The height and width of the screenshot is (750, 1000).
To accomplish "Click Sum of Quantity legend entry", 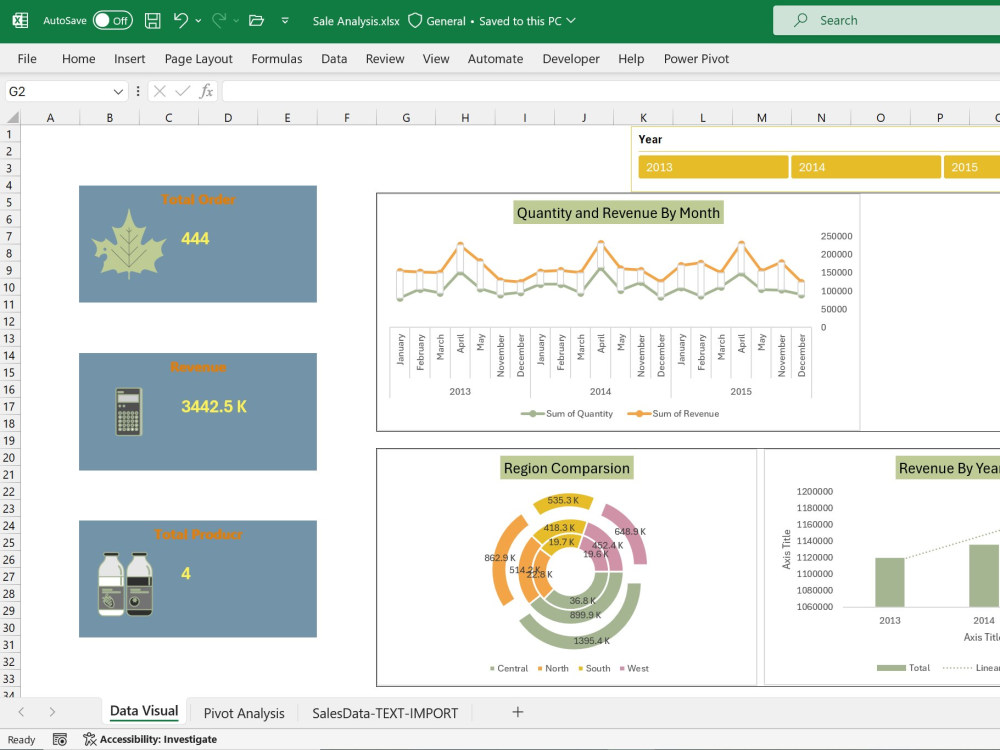I will point(567,413).
